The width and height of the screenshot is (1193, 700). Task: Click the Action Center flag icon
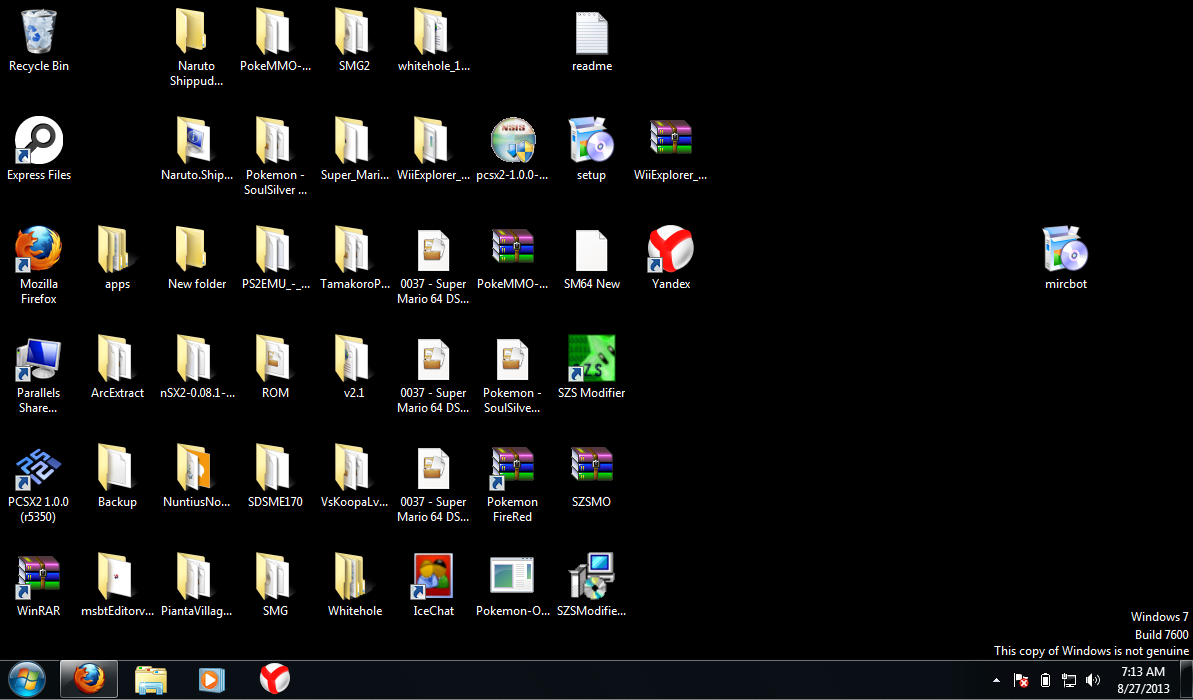tap(1021, 680)
